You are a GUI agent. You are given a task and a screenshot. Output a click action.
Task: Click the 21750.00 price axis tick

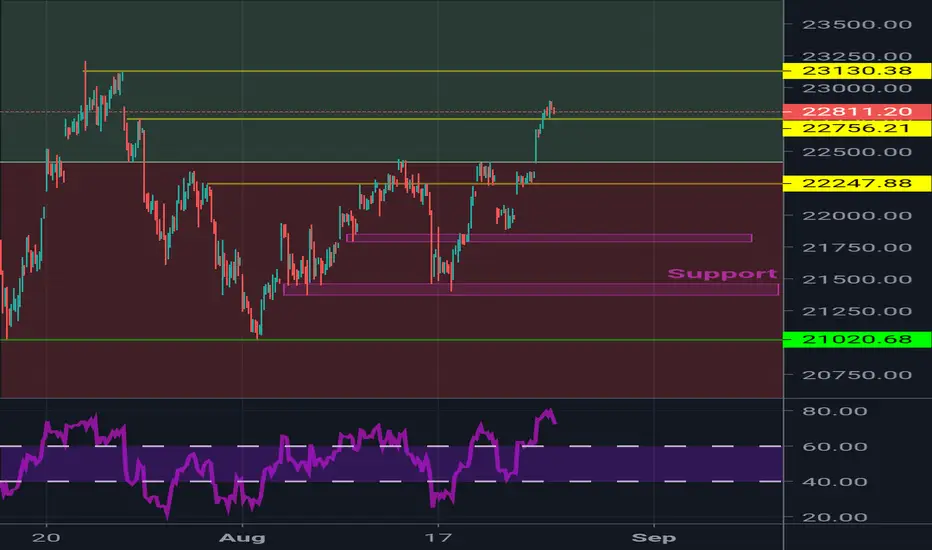tap(857, 247)
